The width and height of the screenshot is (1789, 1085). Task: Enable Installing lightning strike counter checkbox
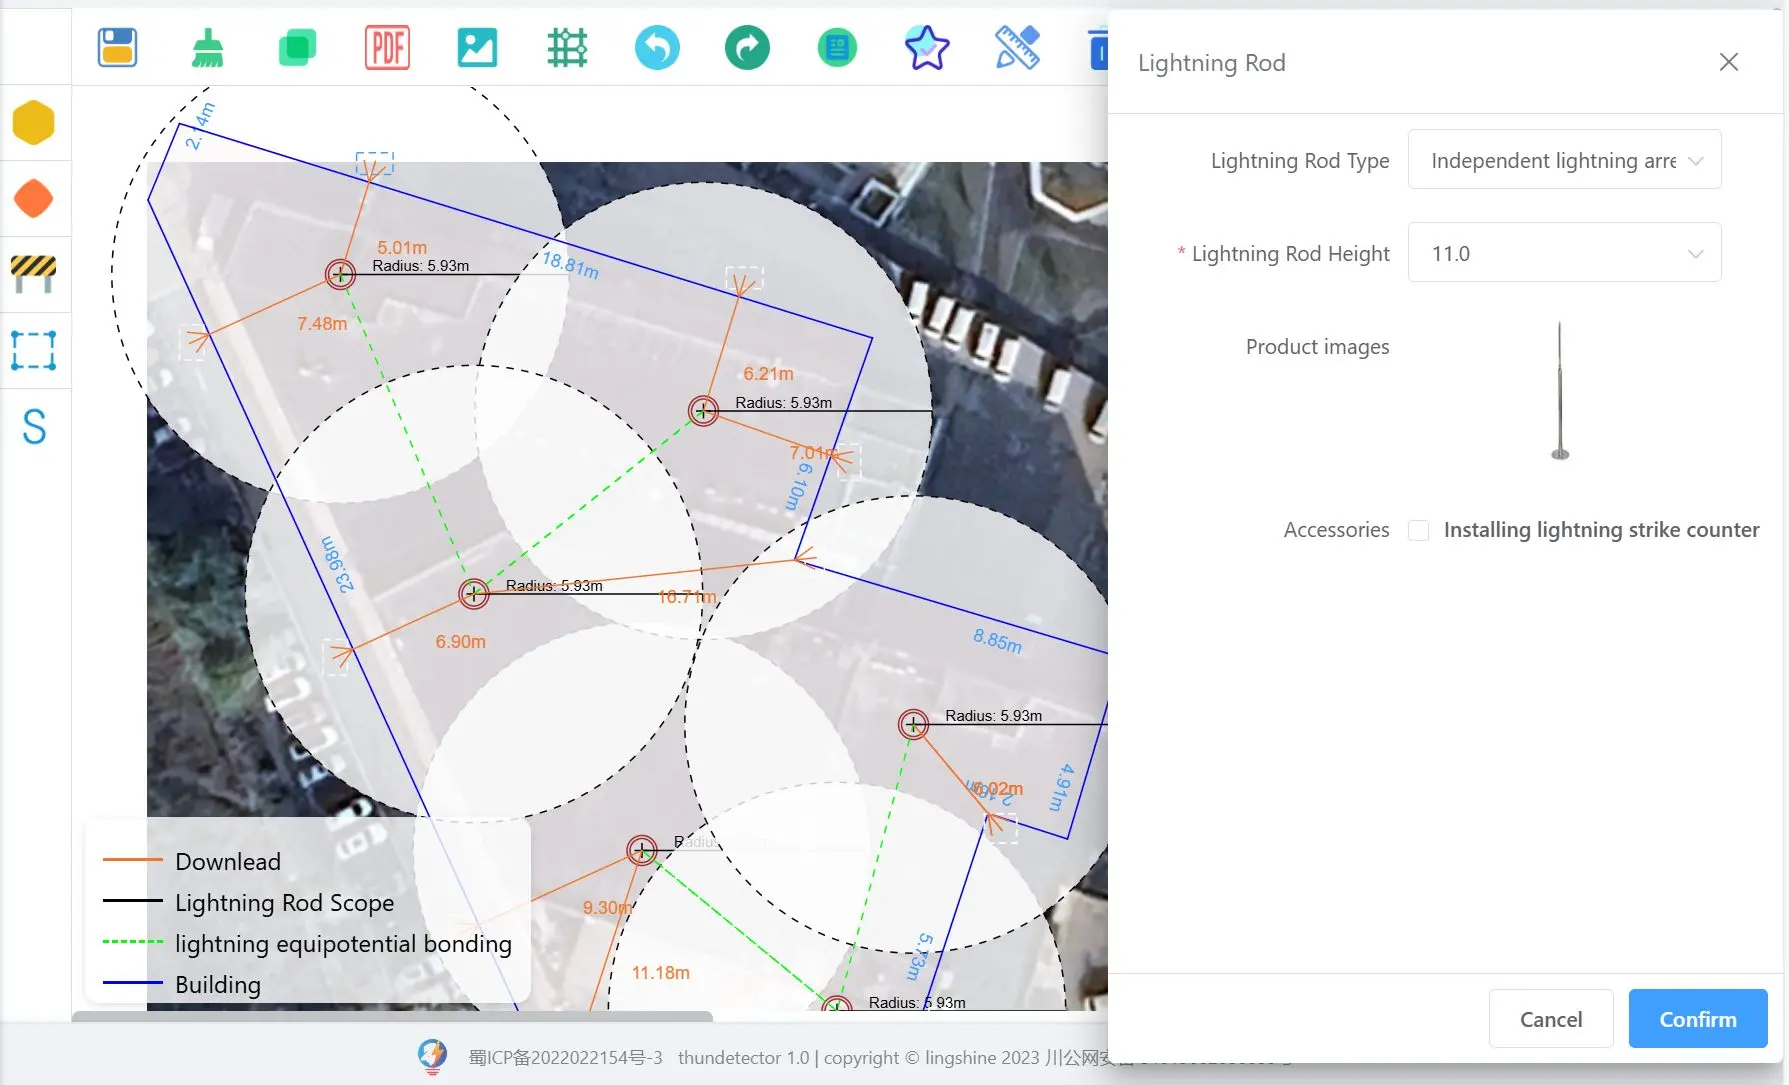coord(1418,530)
